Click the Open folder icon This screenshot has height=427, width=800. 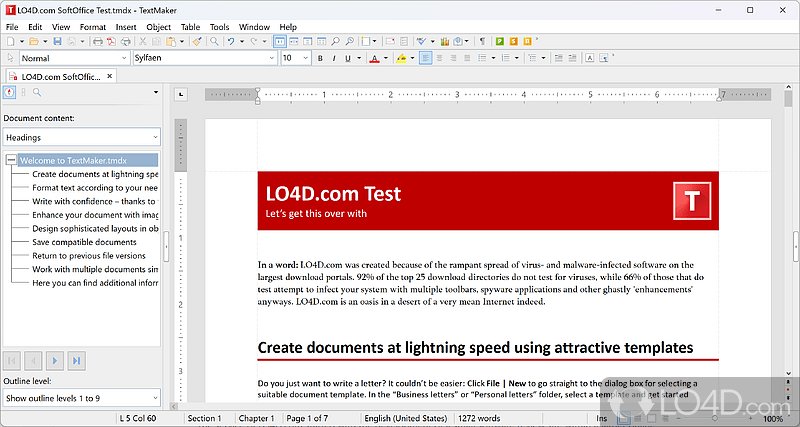click(x=34, y=41)
